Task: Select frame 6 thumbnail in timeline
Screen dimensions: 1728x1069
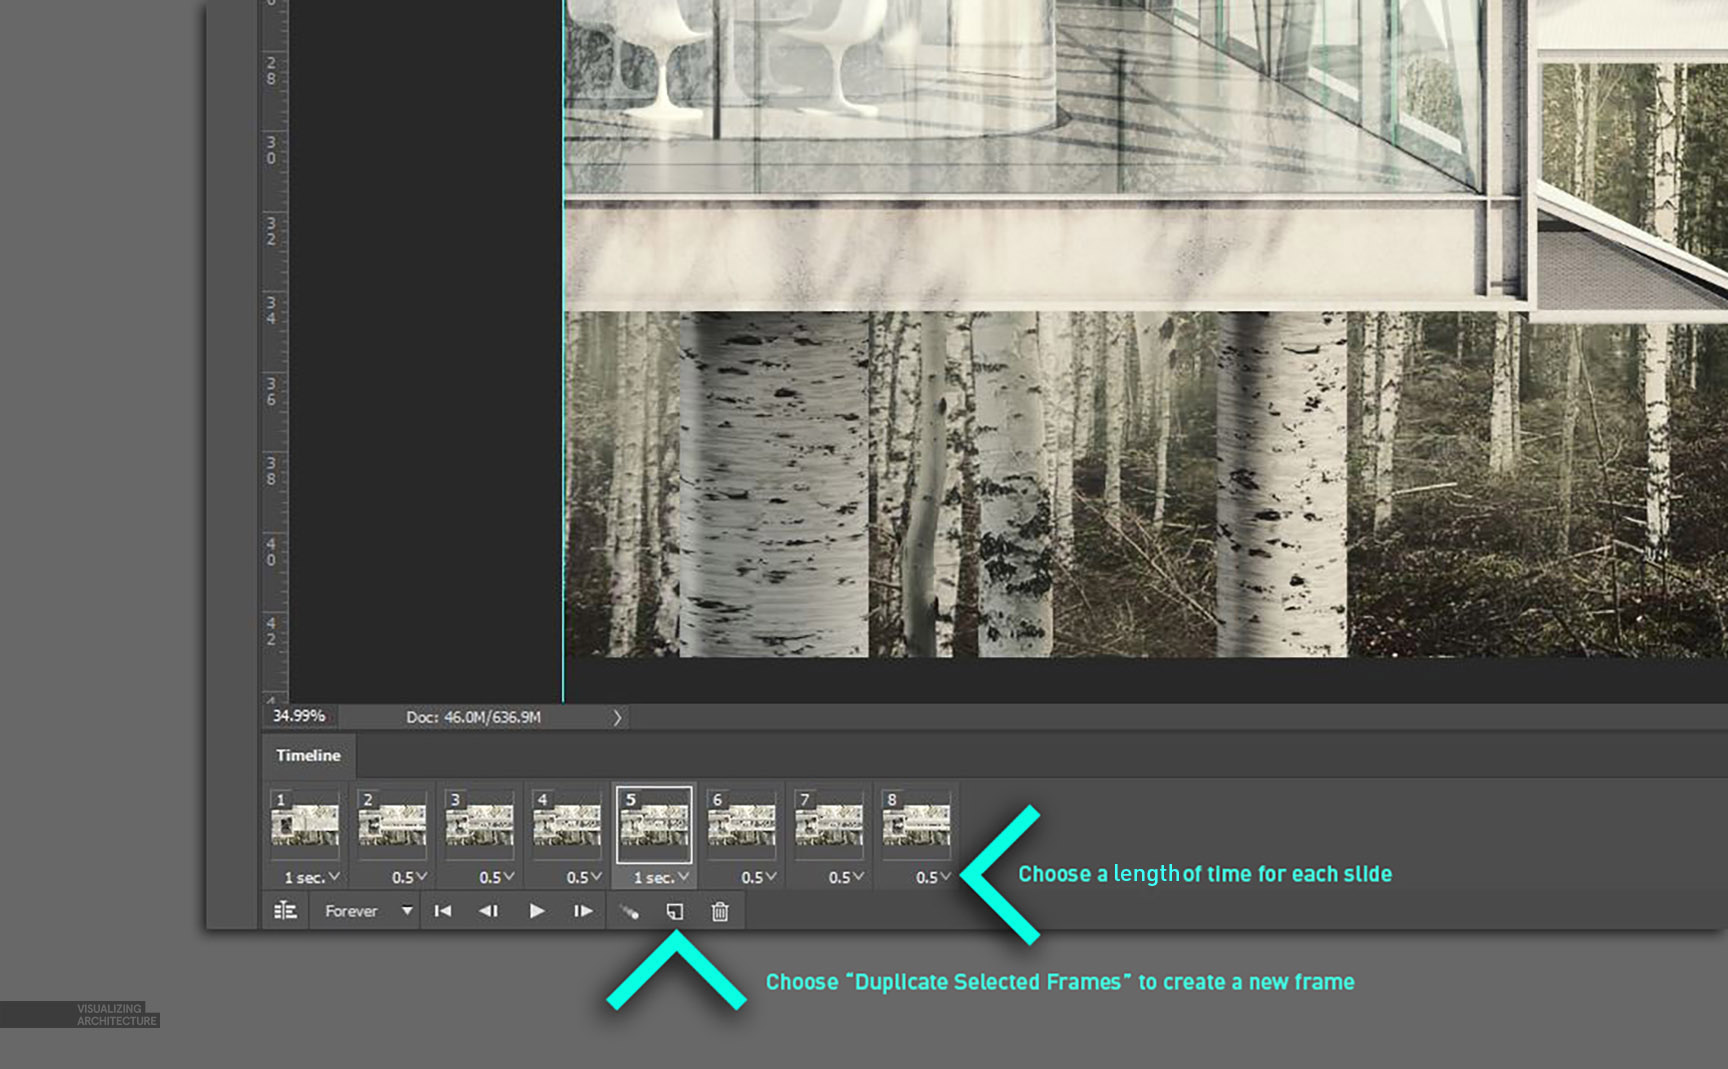Action: pos(741,825)
